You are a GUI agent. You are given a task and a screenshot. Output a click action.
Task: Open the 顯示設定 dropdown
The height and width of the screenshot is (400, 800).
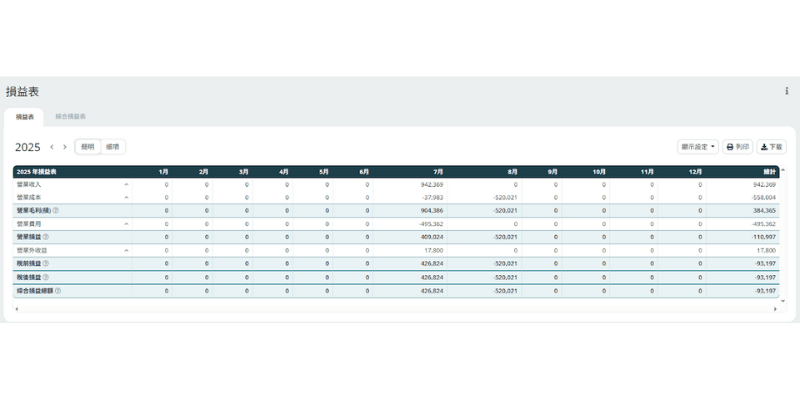click(x=698, y=147)
